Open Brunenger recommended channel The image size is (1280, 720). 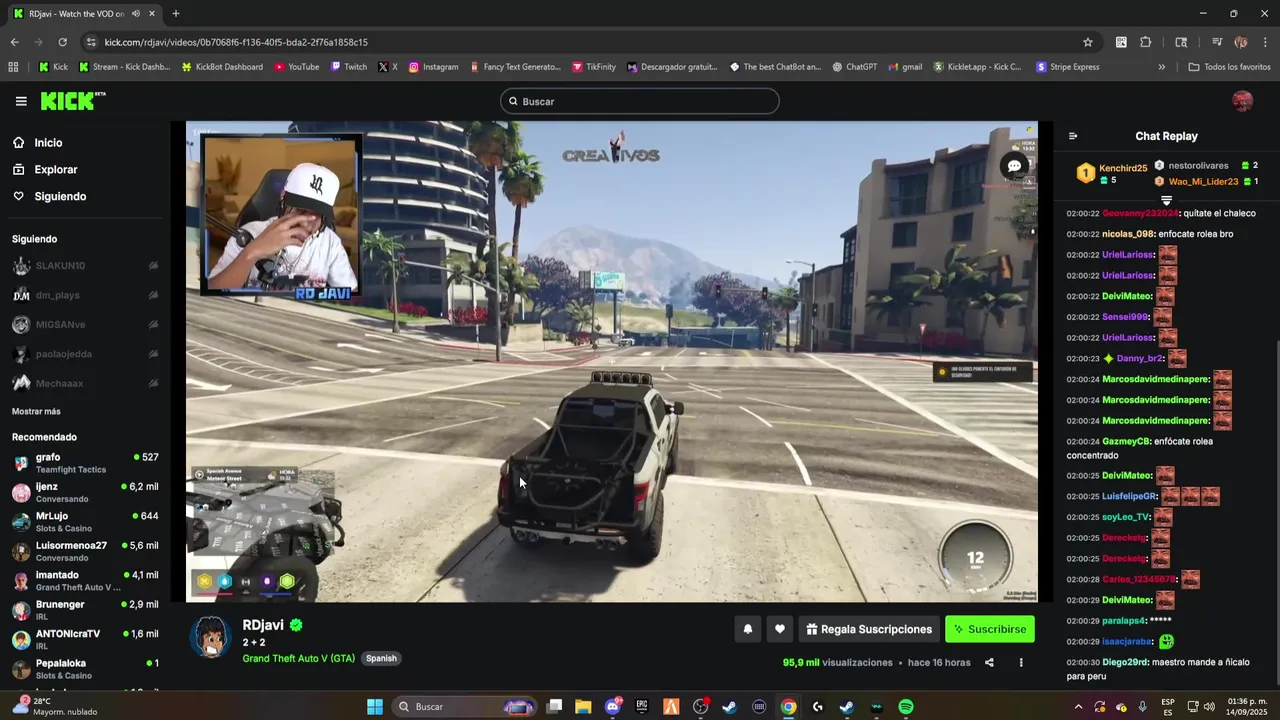point(85,610)
